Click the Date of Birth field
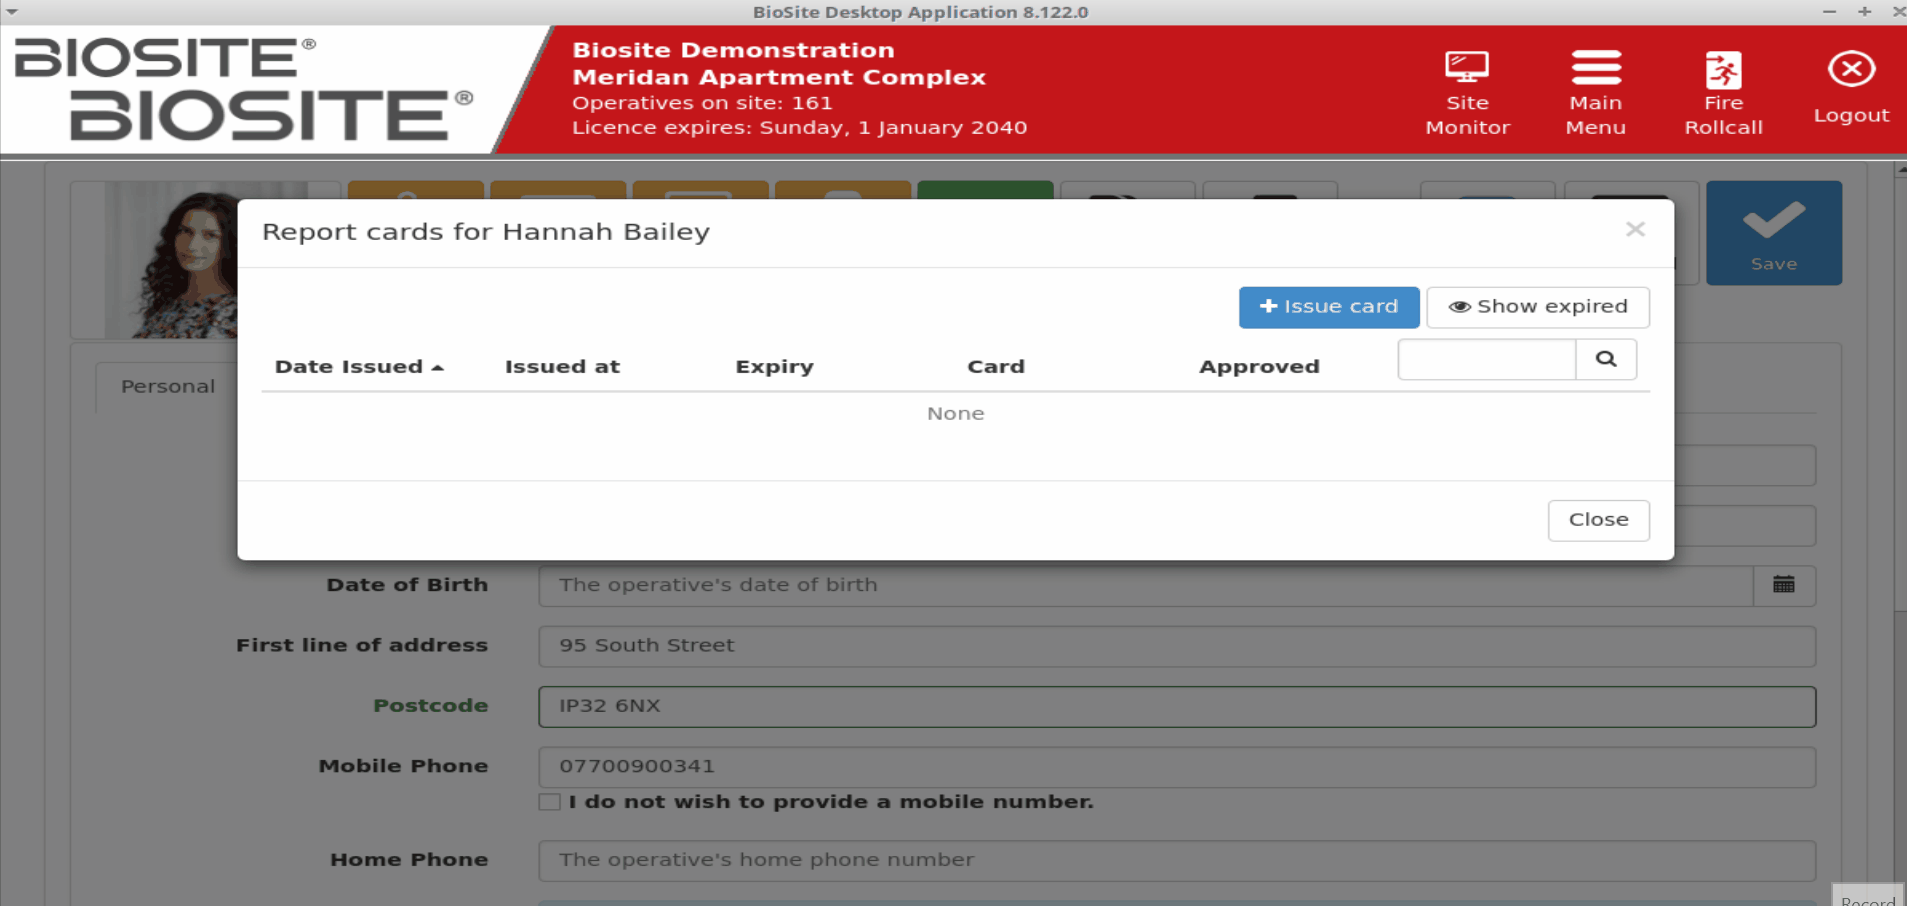 tap(1145, 585)
